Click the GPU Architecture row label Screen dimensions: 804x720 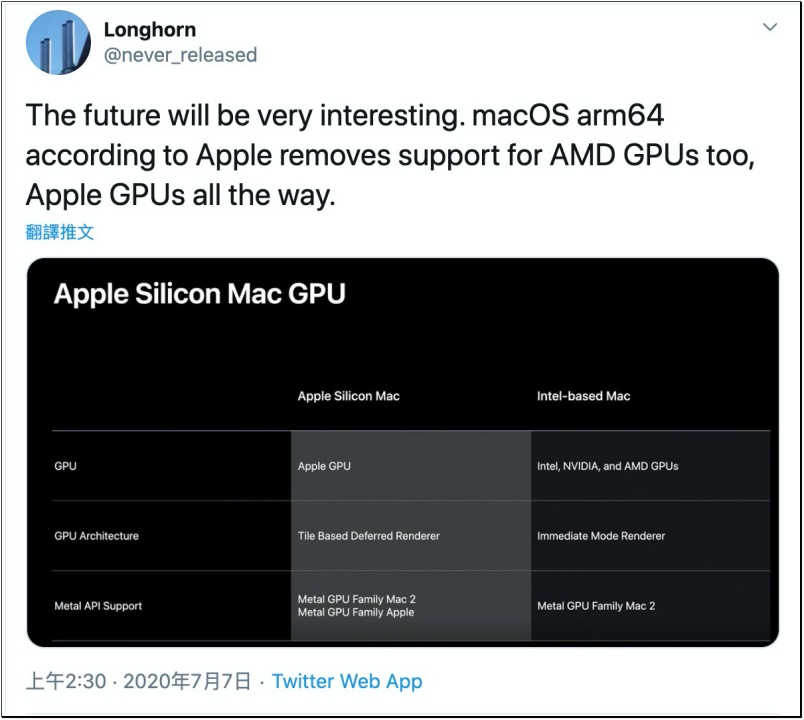pyautogui.click(x=96, y=536)
